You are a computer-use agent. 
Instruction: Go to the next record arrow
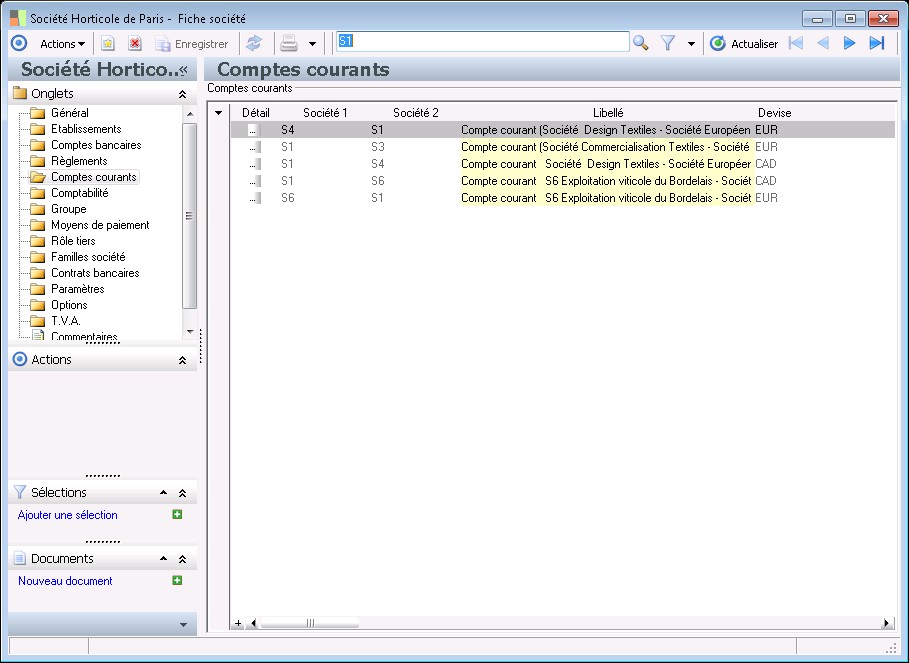tap(850, 43)
